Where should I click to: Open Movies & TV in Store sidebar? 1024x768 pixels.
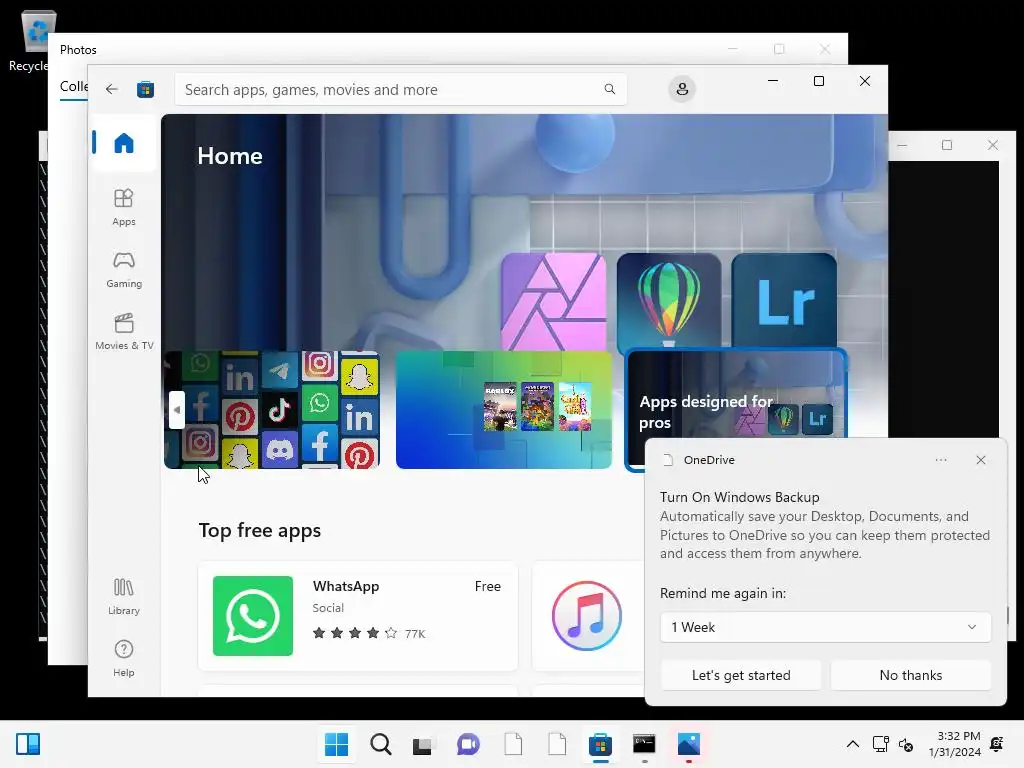click(123, 331)
